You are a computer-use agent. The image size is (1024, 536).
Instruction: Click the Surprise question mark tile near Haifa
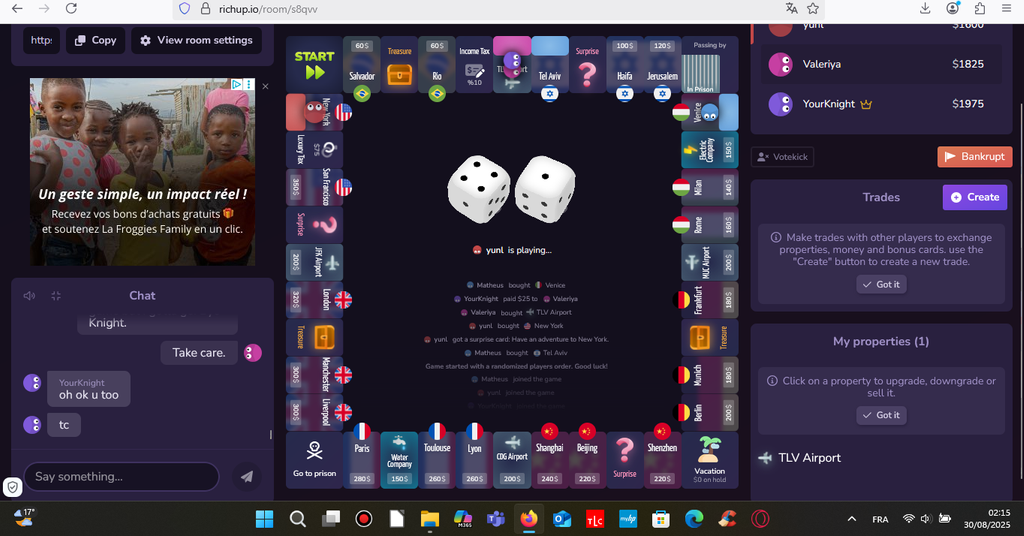(x=587, y=65)
